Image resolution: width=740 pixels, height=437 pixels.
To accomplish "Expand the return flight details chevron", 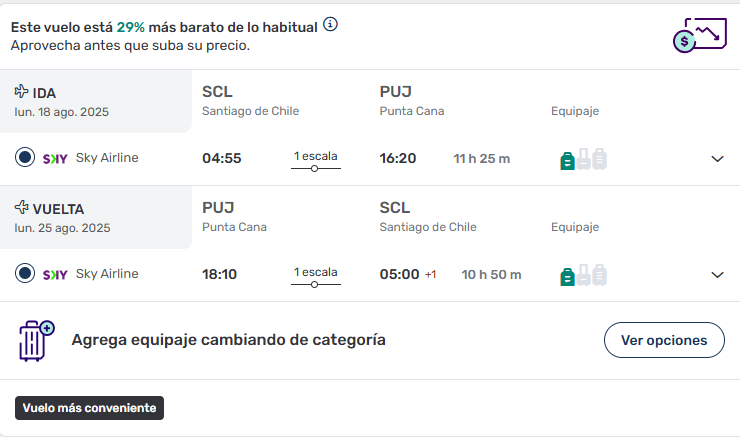I will coord(717,275).
